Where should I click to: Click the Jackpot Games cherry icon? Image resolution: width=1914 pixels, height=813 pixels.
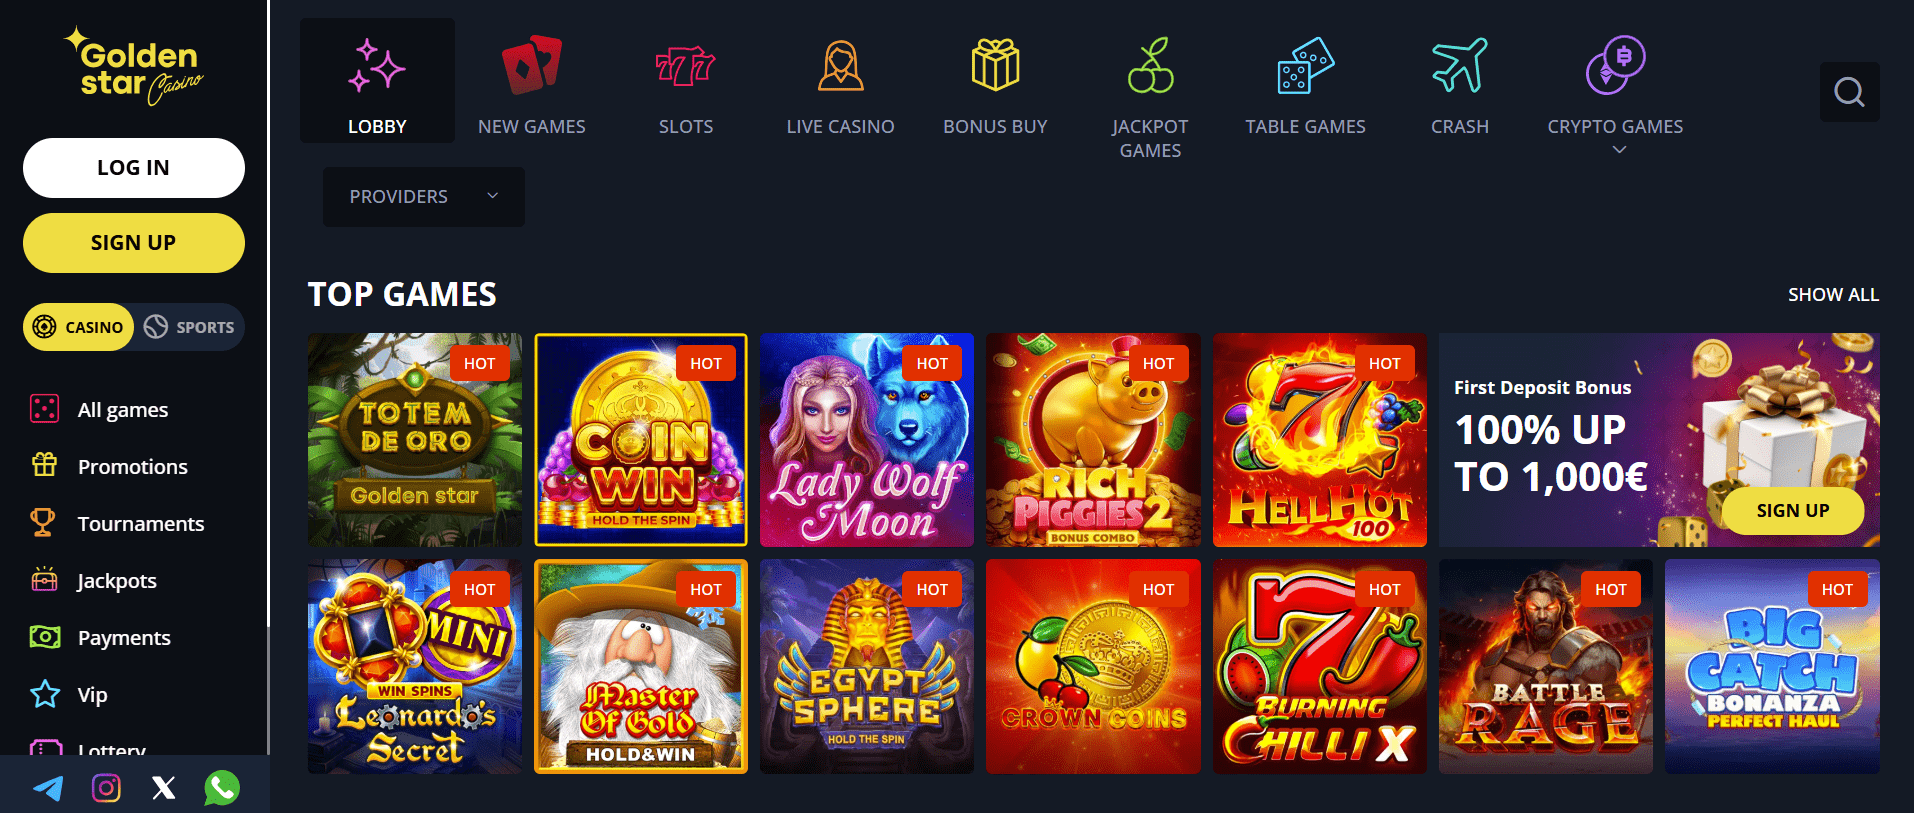coord(1150,65)
